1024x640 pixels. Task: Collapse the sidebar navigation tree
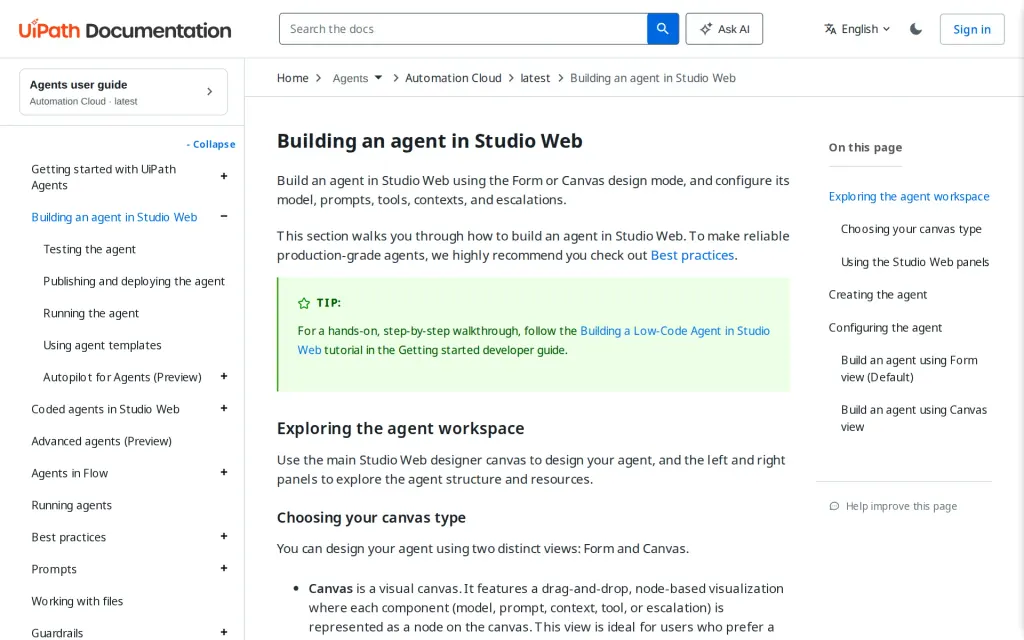[x=211, y=144]
